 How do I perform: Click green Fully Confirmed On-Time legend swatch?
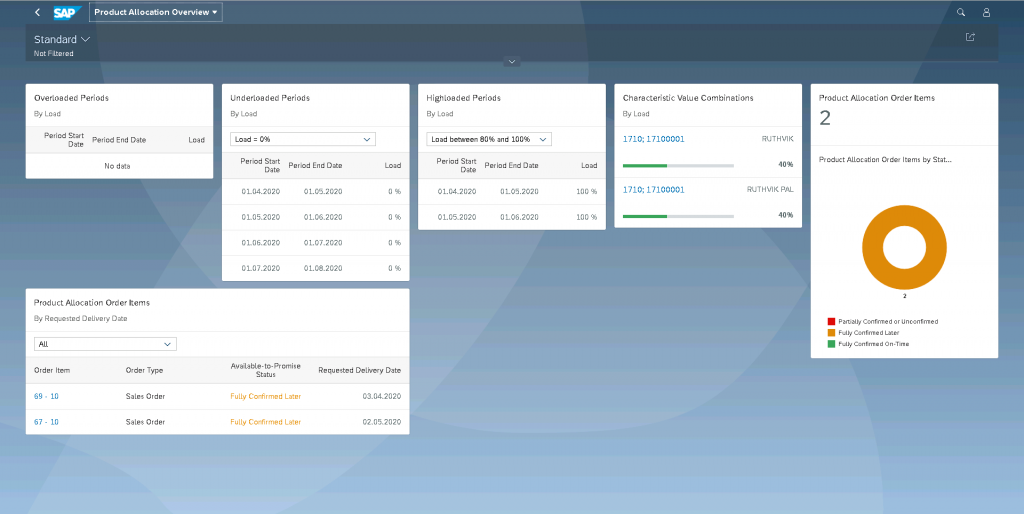pos(831,344)
